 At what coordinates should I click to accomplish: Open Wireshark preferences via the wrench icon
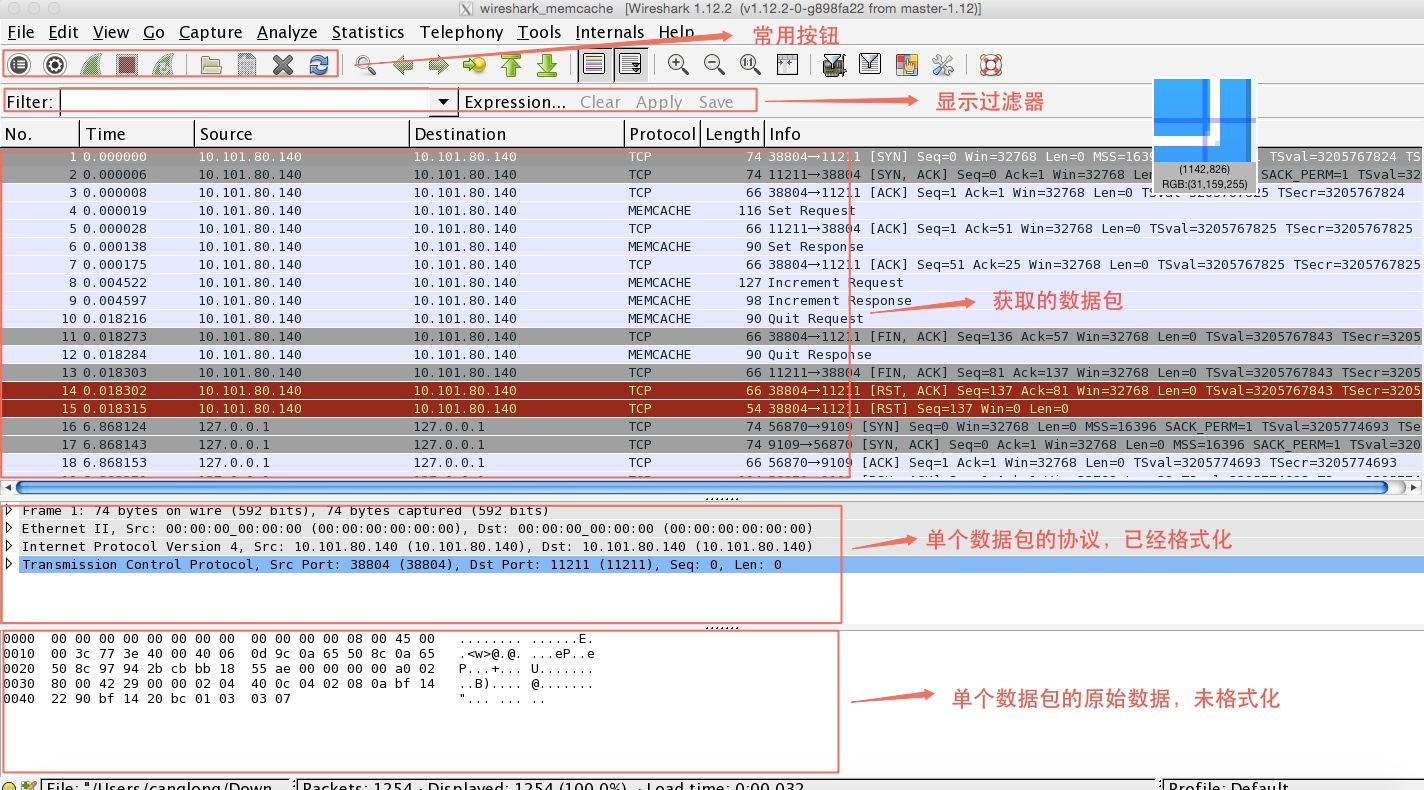942,64
